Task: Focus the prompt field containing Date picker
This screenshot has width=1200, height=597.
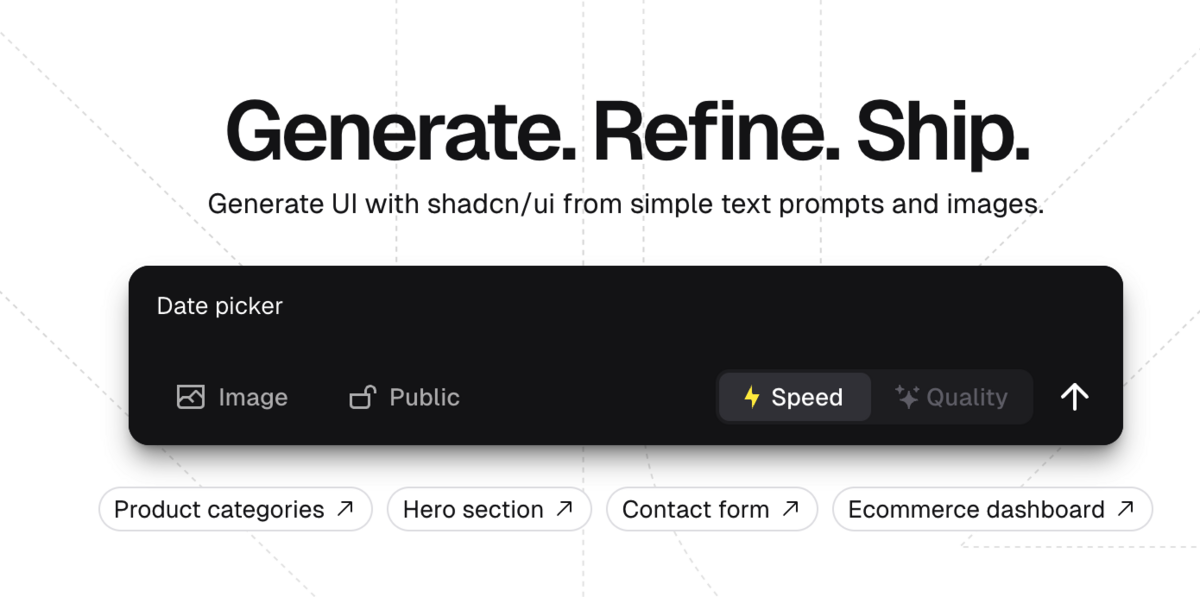Action: click(625, 318)
